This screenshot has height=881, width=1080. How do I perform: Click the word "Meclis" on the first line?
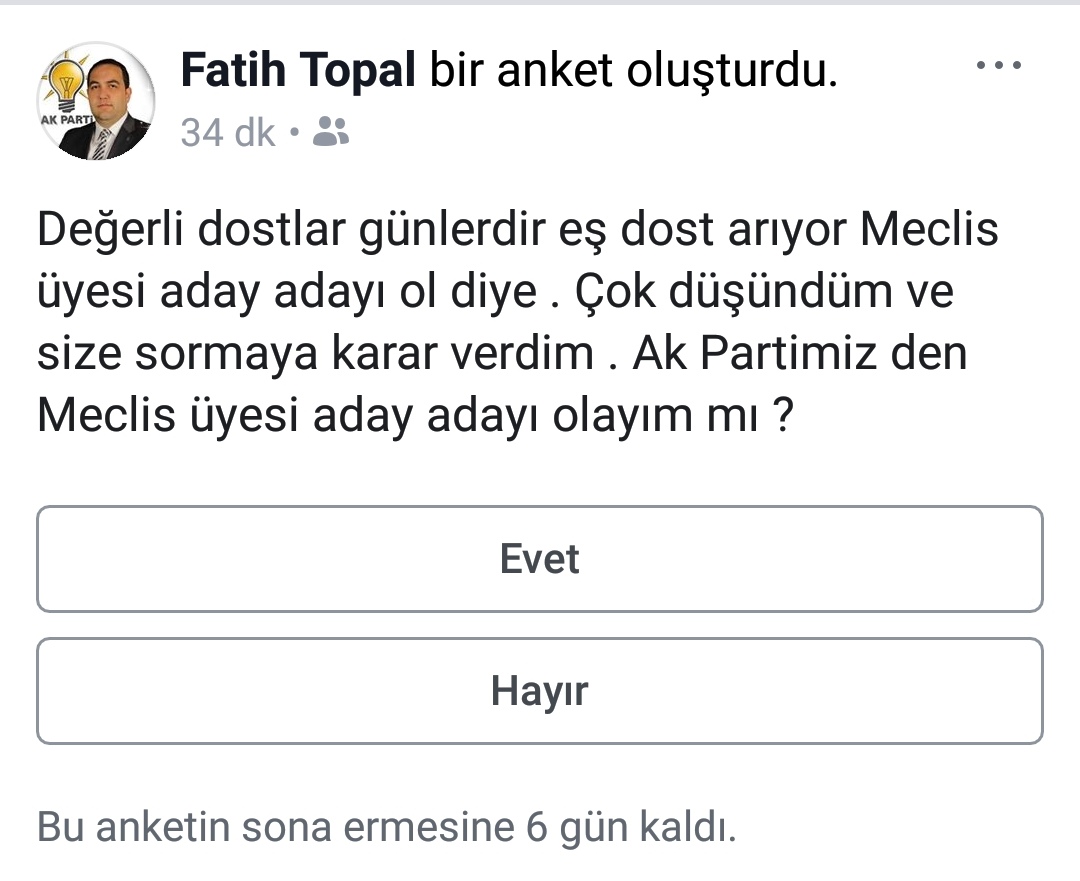pos(930,231)
